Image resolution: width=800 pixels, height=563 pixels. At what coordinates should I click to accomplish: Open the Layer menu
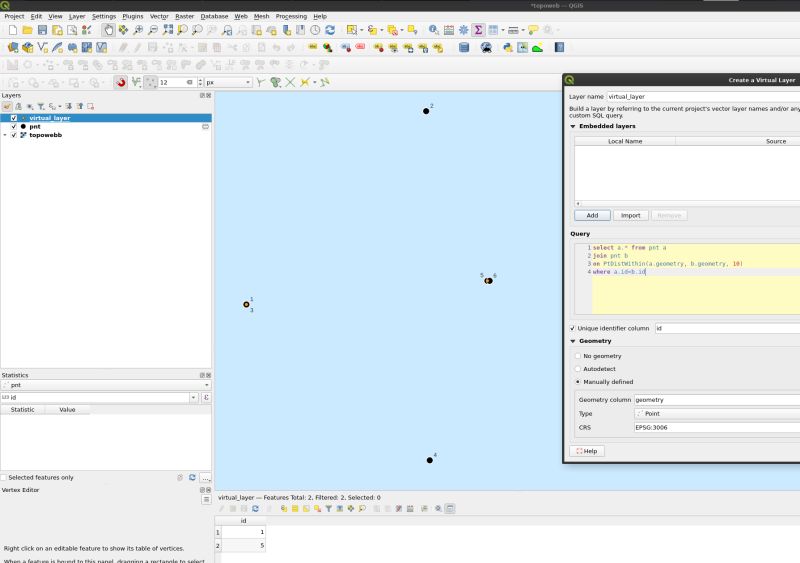pos(77,16)
